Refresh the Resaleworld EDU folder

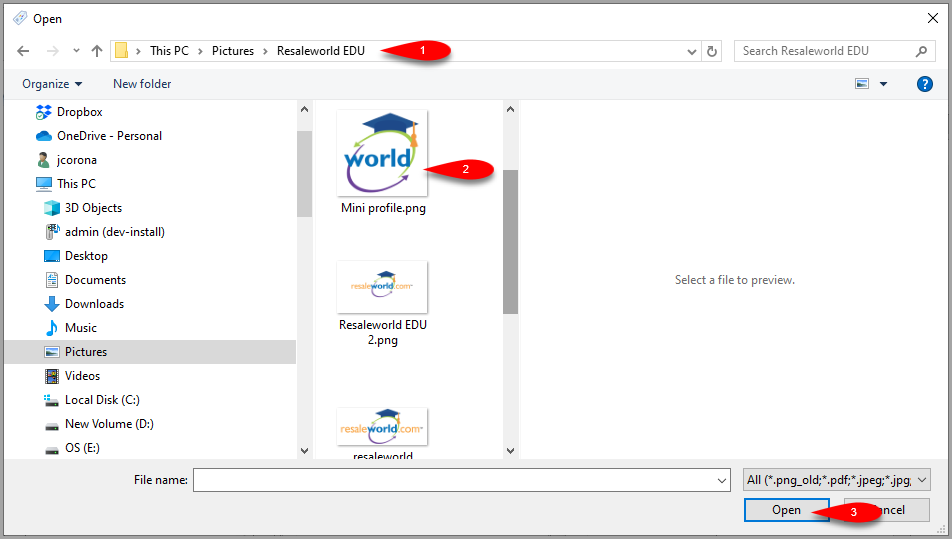(x=712, y=52)
